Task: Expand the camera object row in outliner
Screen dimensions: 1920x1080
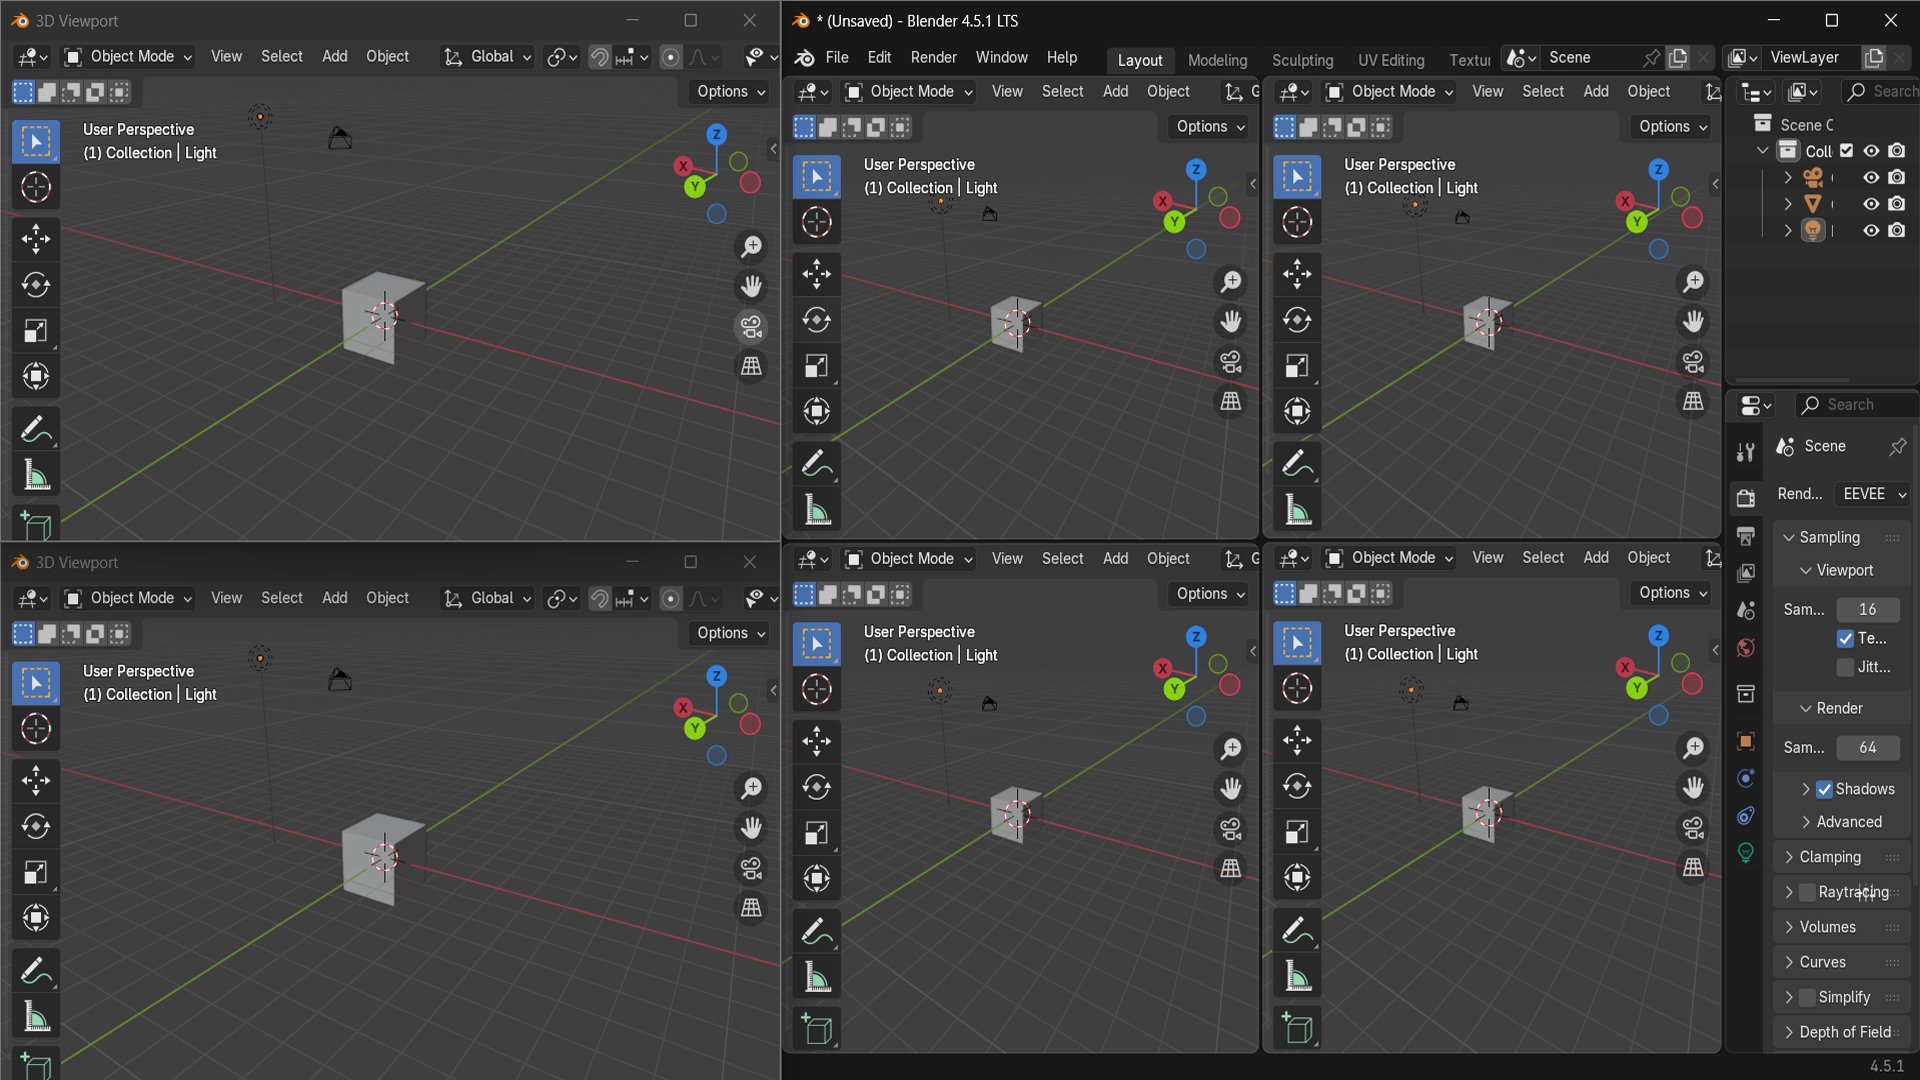Action: pyautogui.click(x=1788, y=177)
